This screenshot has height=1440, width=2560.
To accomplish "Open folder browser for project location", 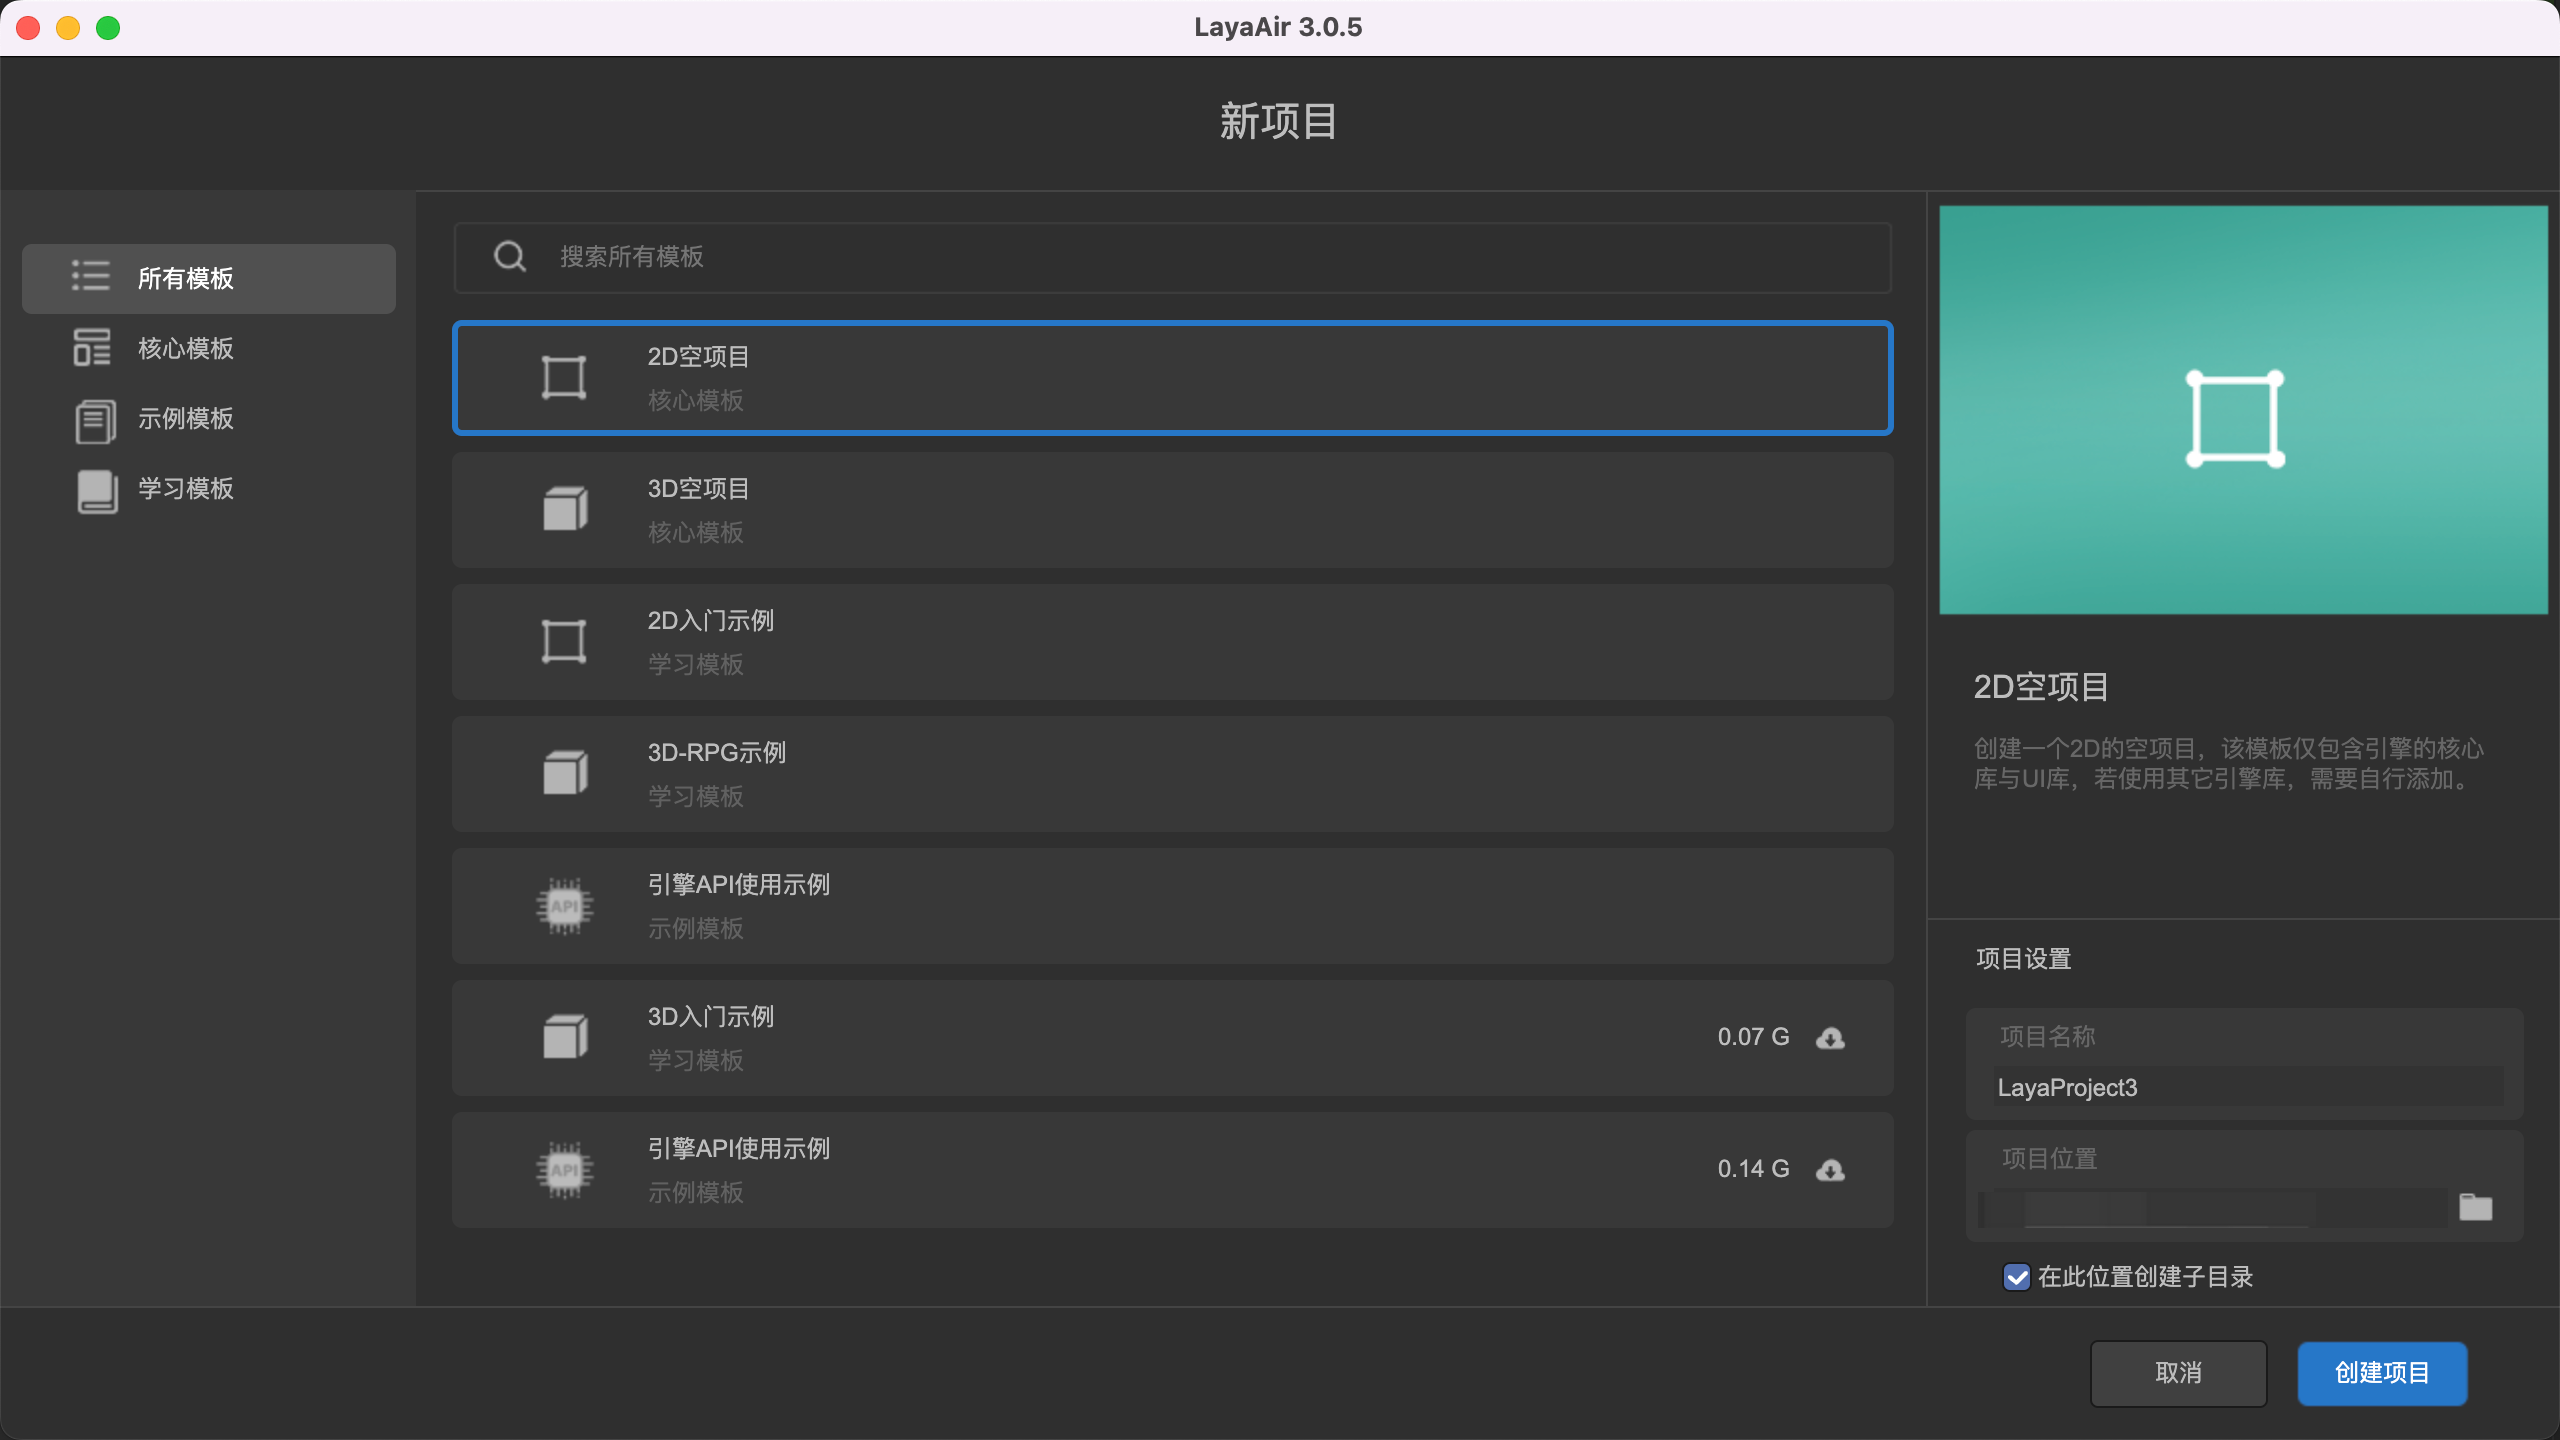I will tap(2475, 1208).
